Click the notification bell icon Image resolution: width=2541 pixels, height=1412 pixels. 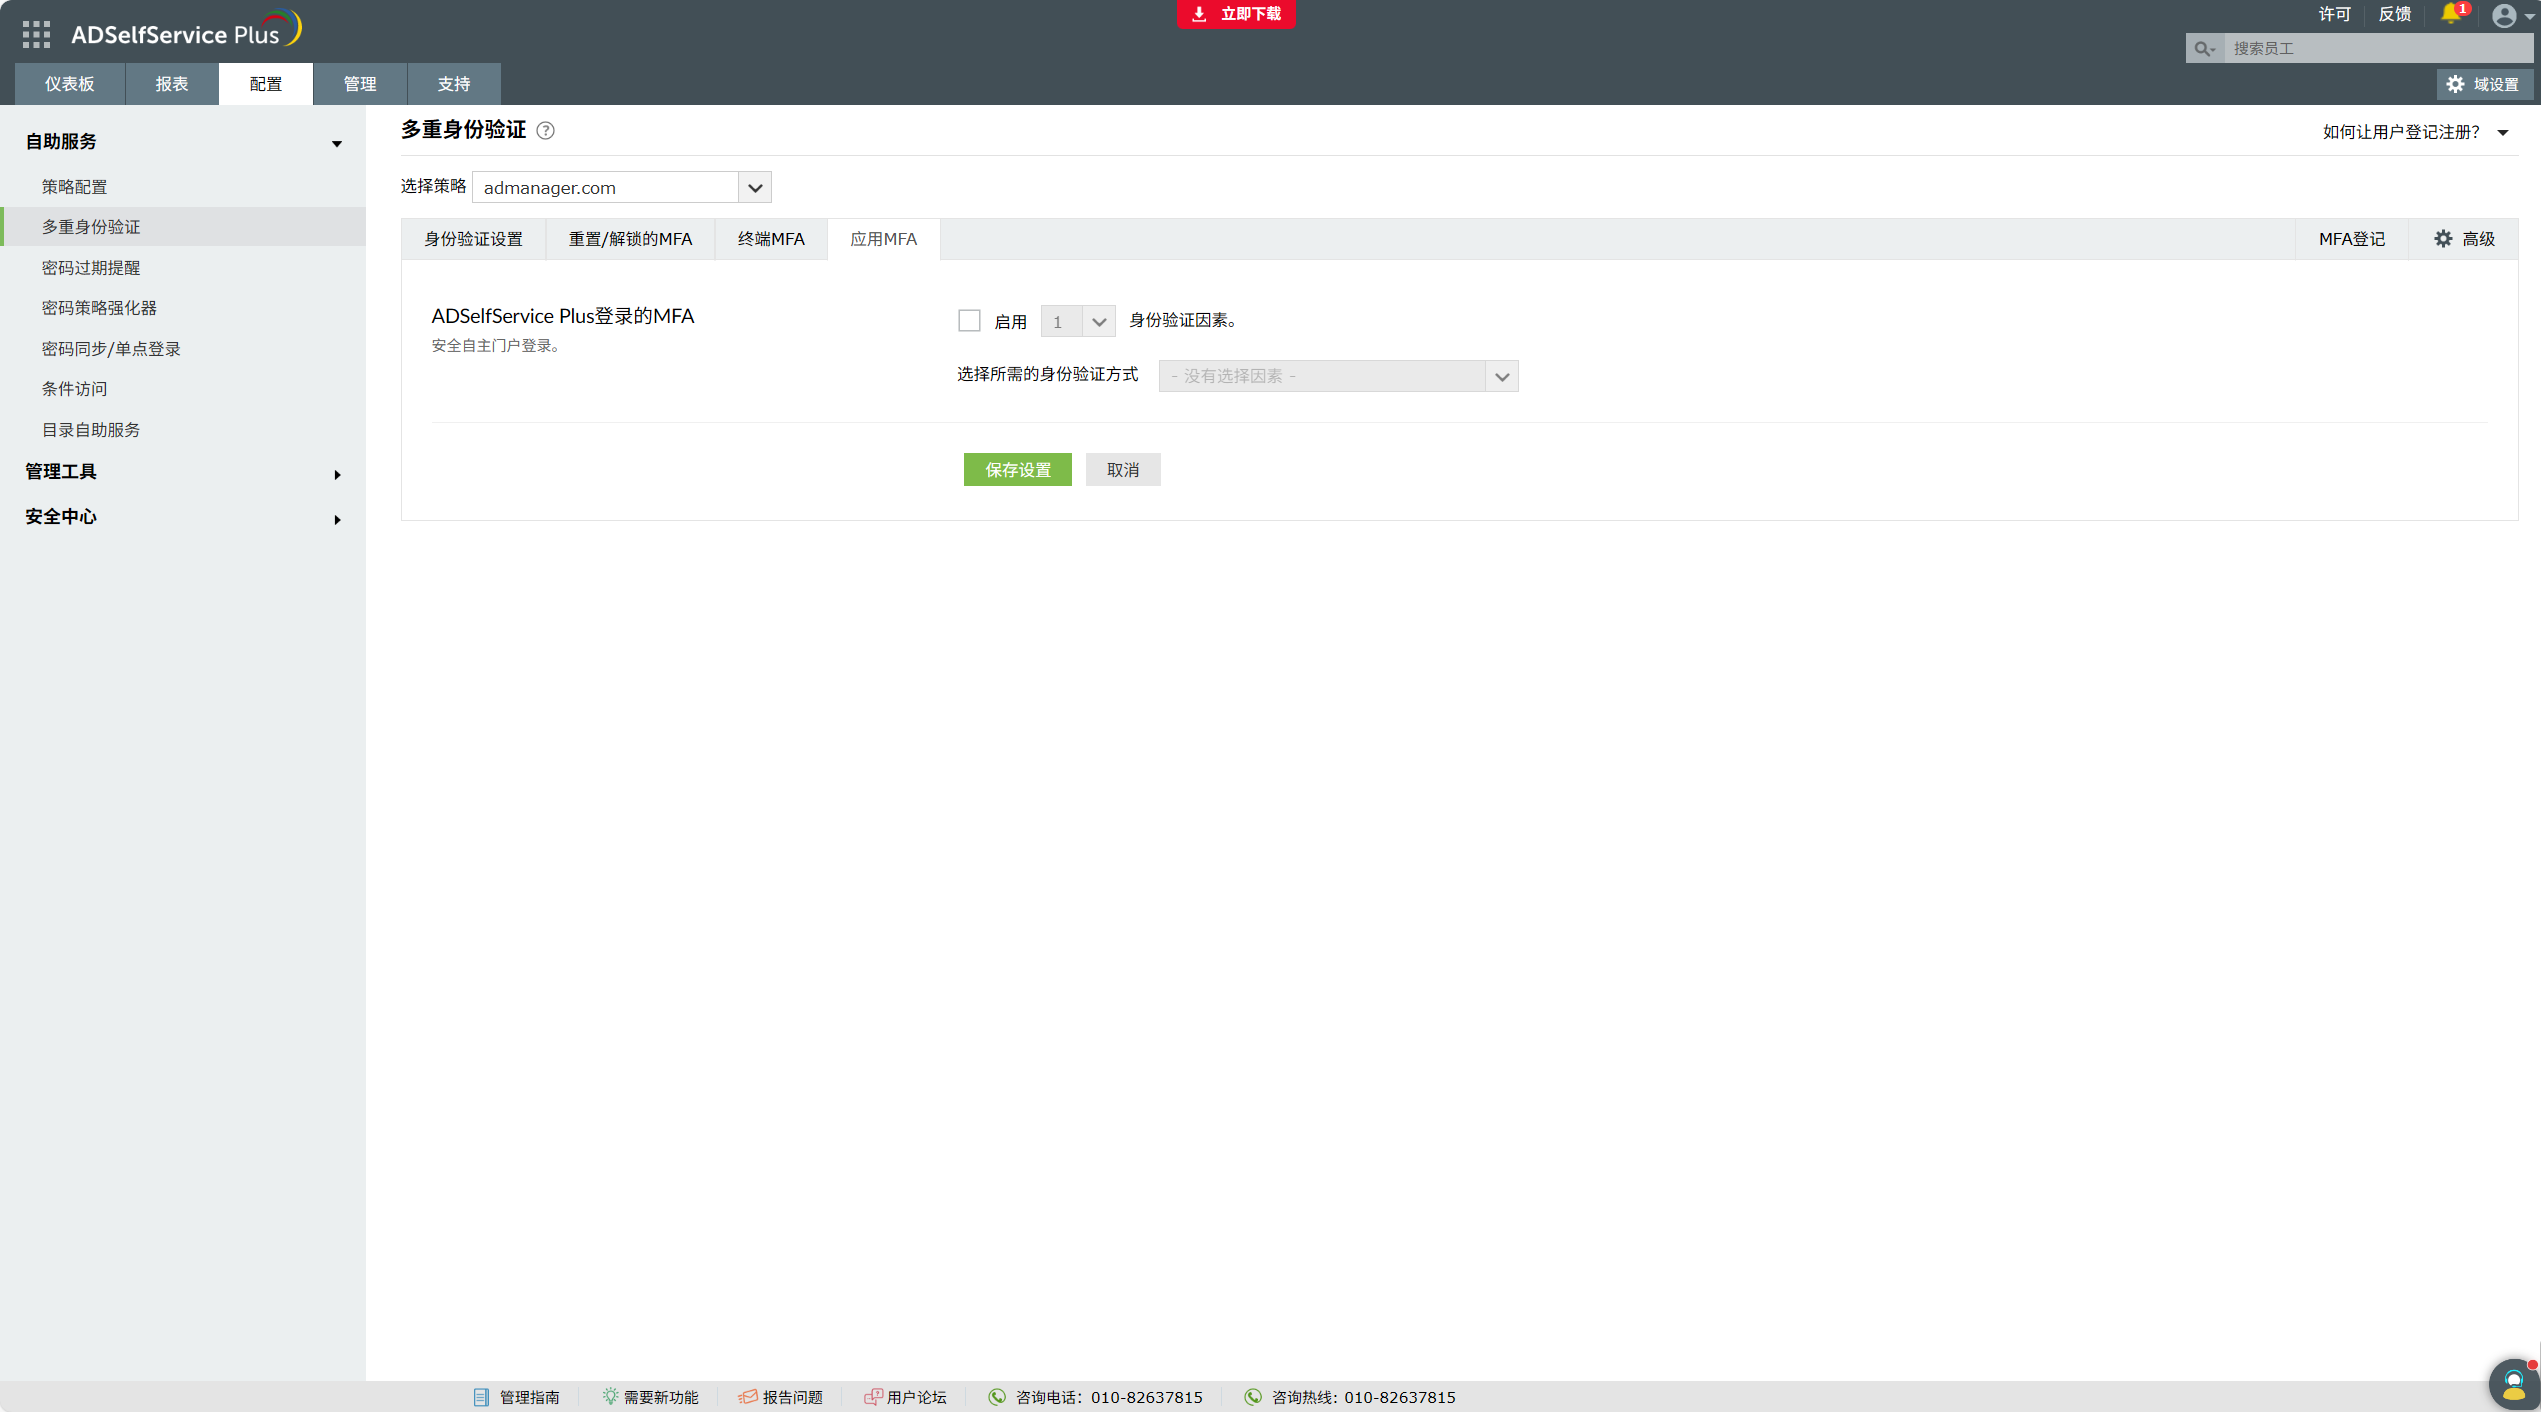click(x=2451, y=14)
